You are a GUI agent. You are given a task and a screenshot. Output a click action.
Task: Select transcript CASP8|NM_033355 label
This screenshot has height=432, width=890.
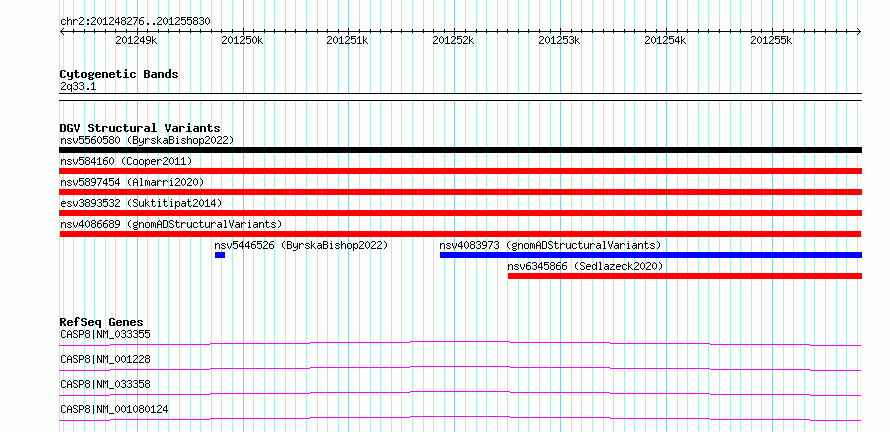tap(105, 334)
